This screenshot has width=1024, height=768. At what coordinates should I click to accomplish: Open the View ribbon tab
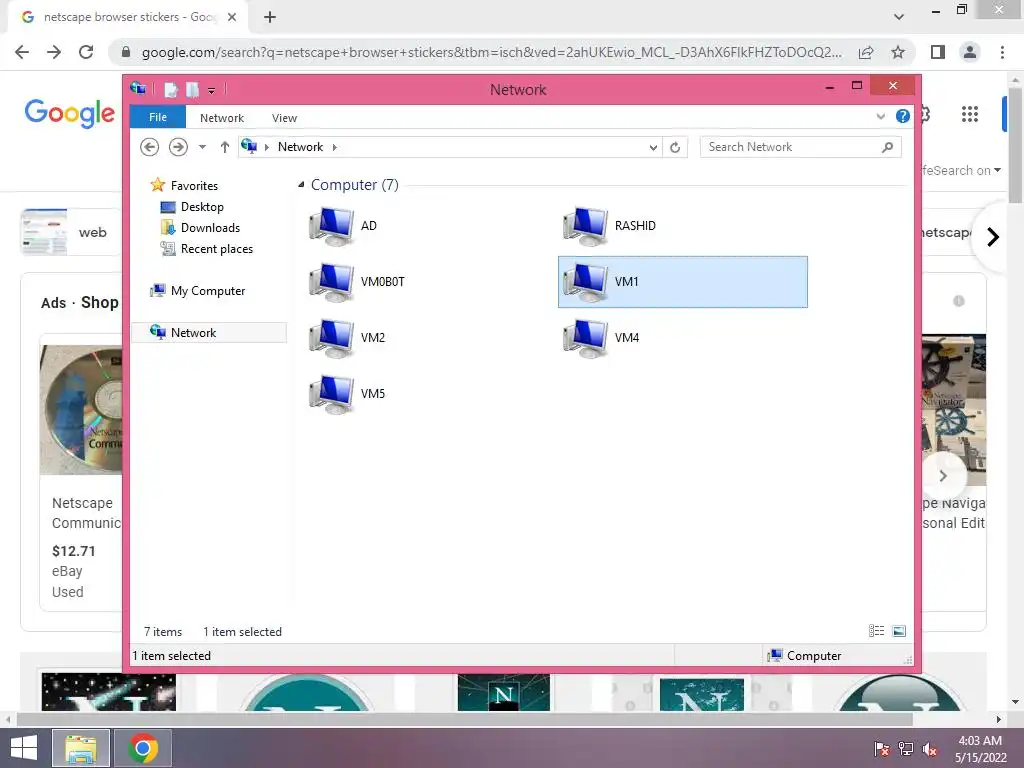[x=284, y=118]
